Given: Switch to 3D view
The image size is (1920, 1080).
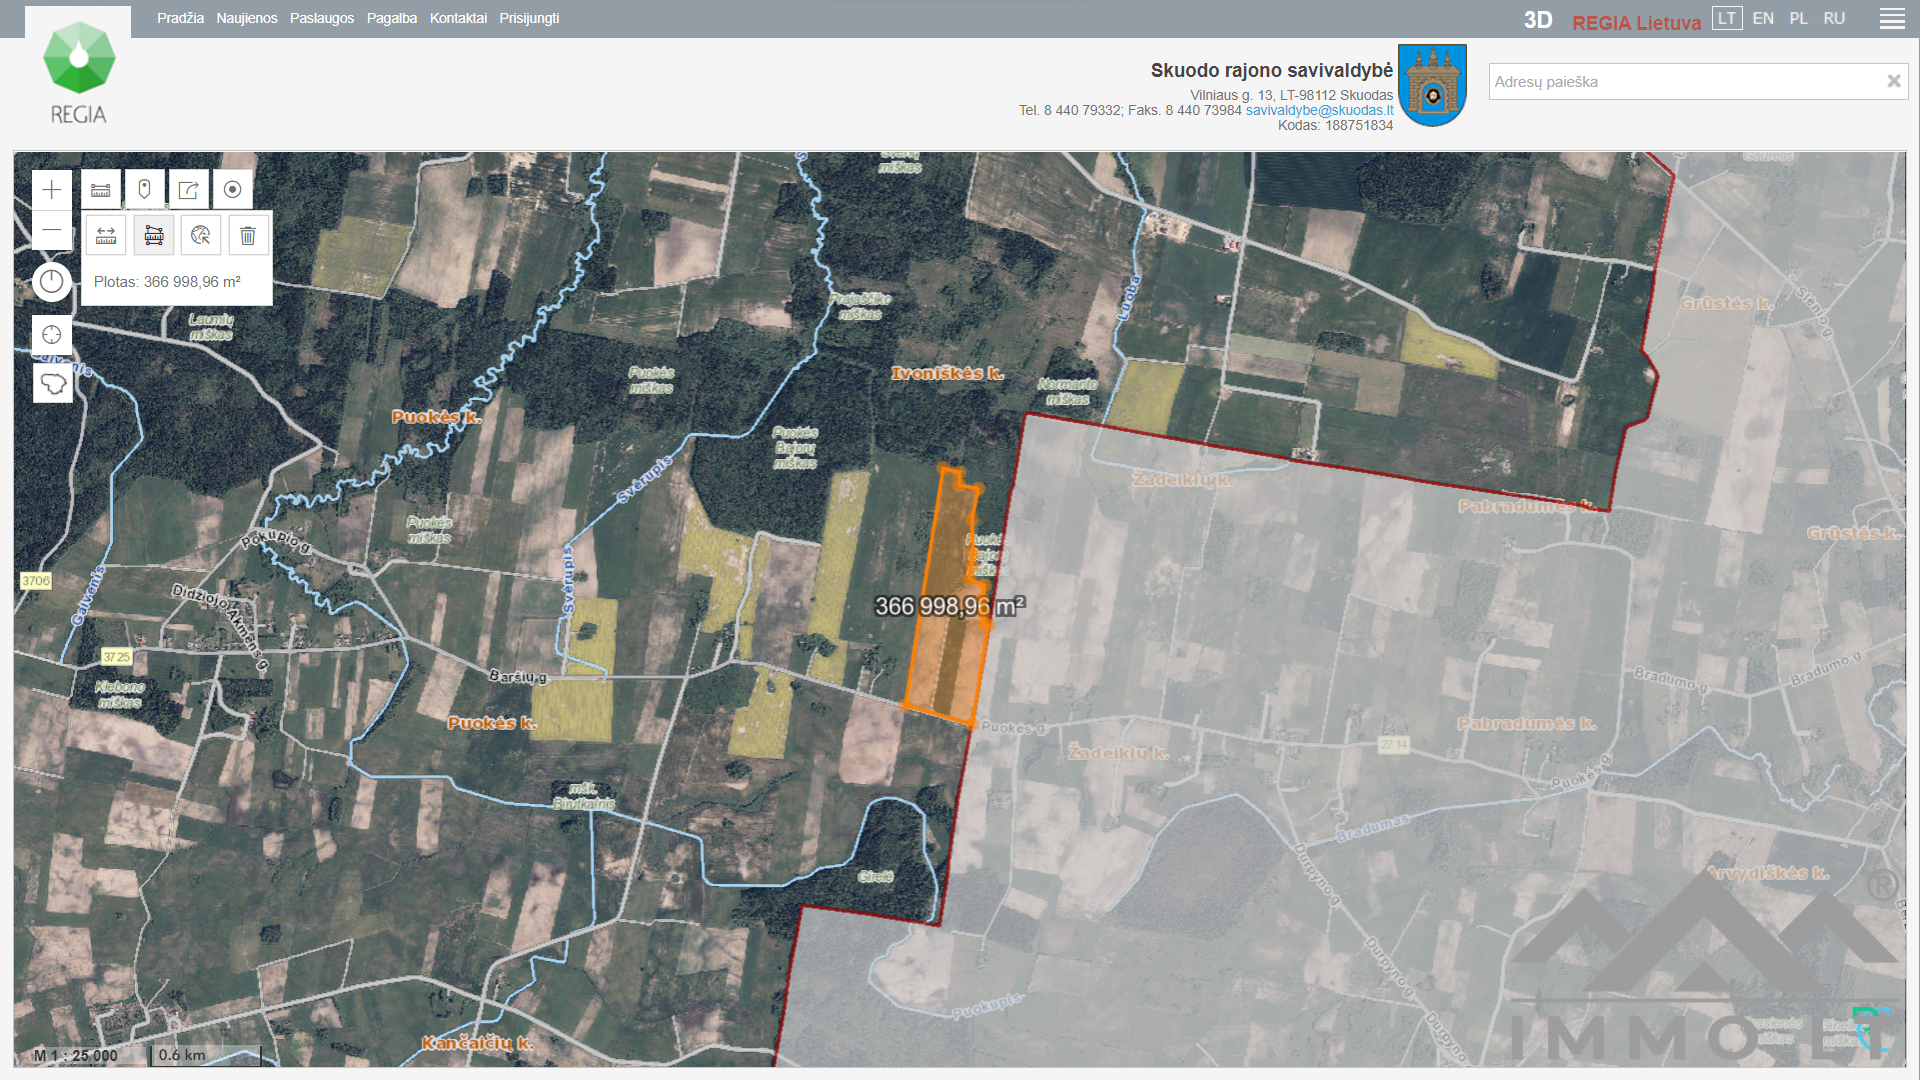Looking at the screenshot, I should click(1538, 20).
